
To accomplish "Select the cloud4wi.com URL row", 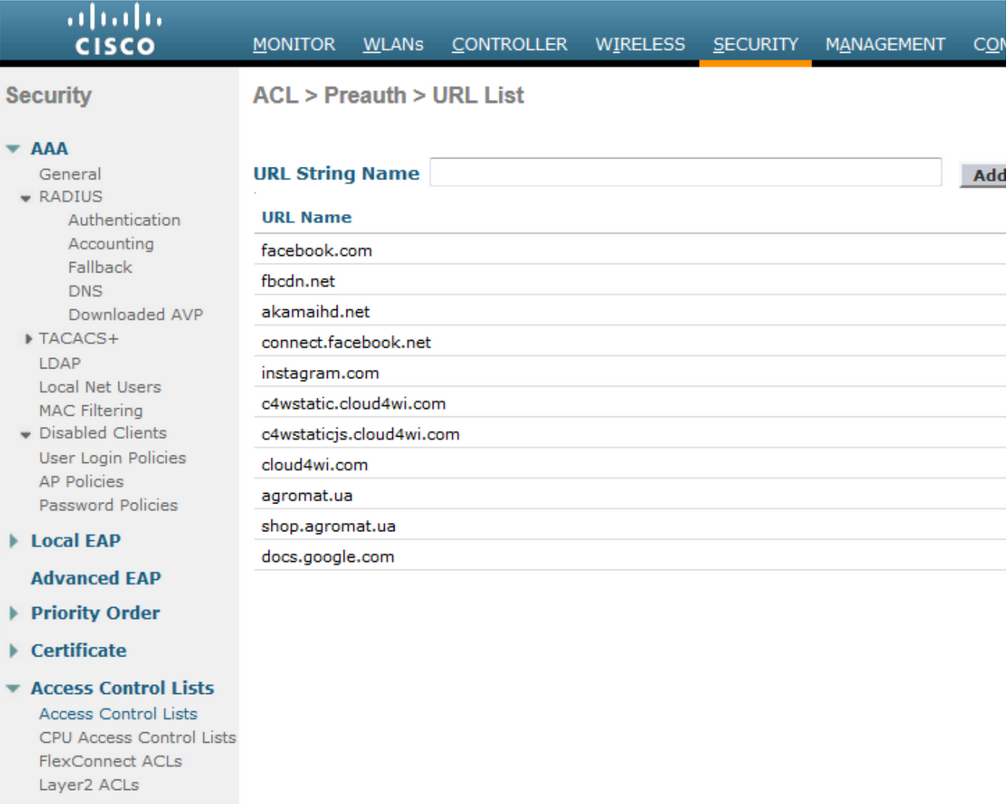I will pyautogui.click(x=630, y=465).
